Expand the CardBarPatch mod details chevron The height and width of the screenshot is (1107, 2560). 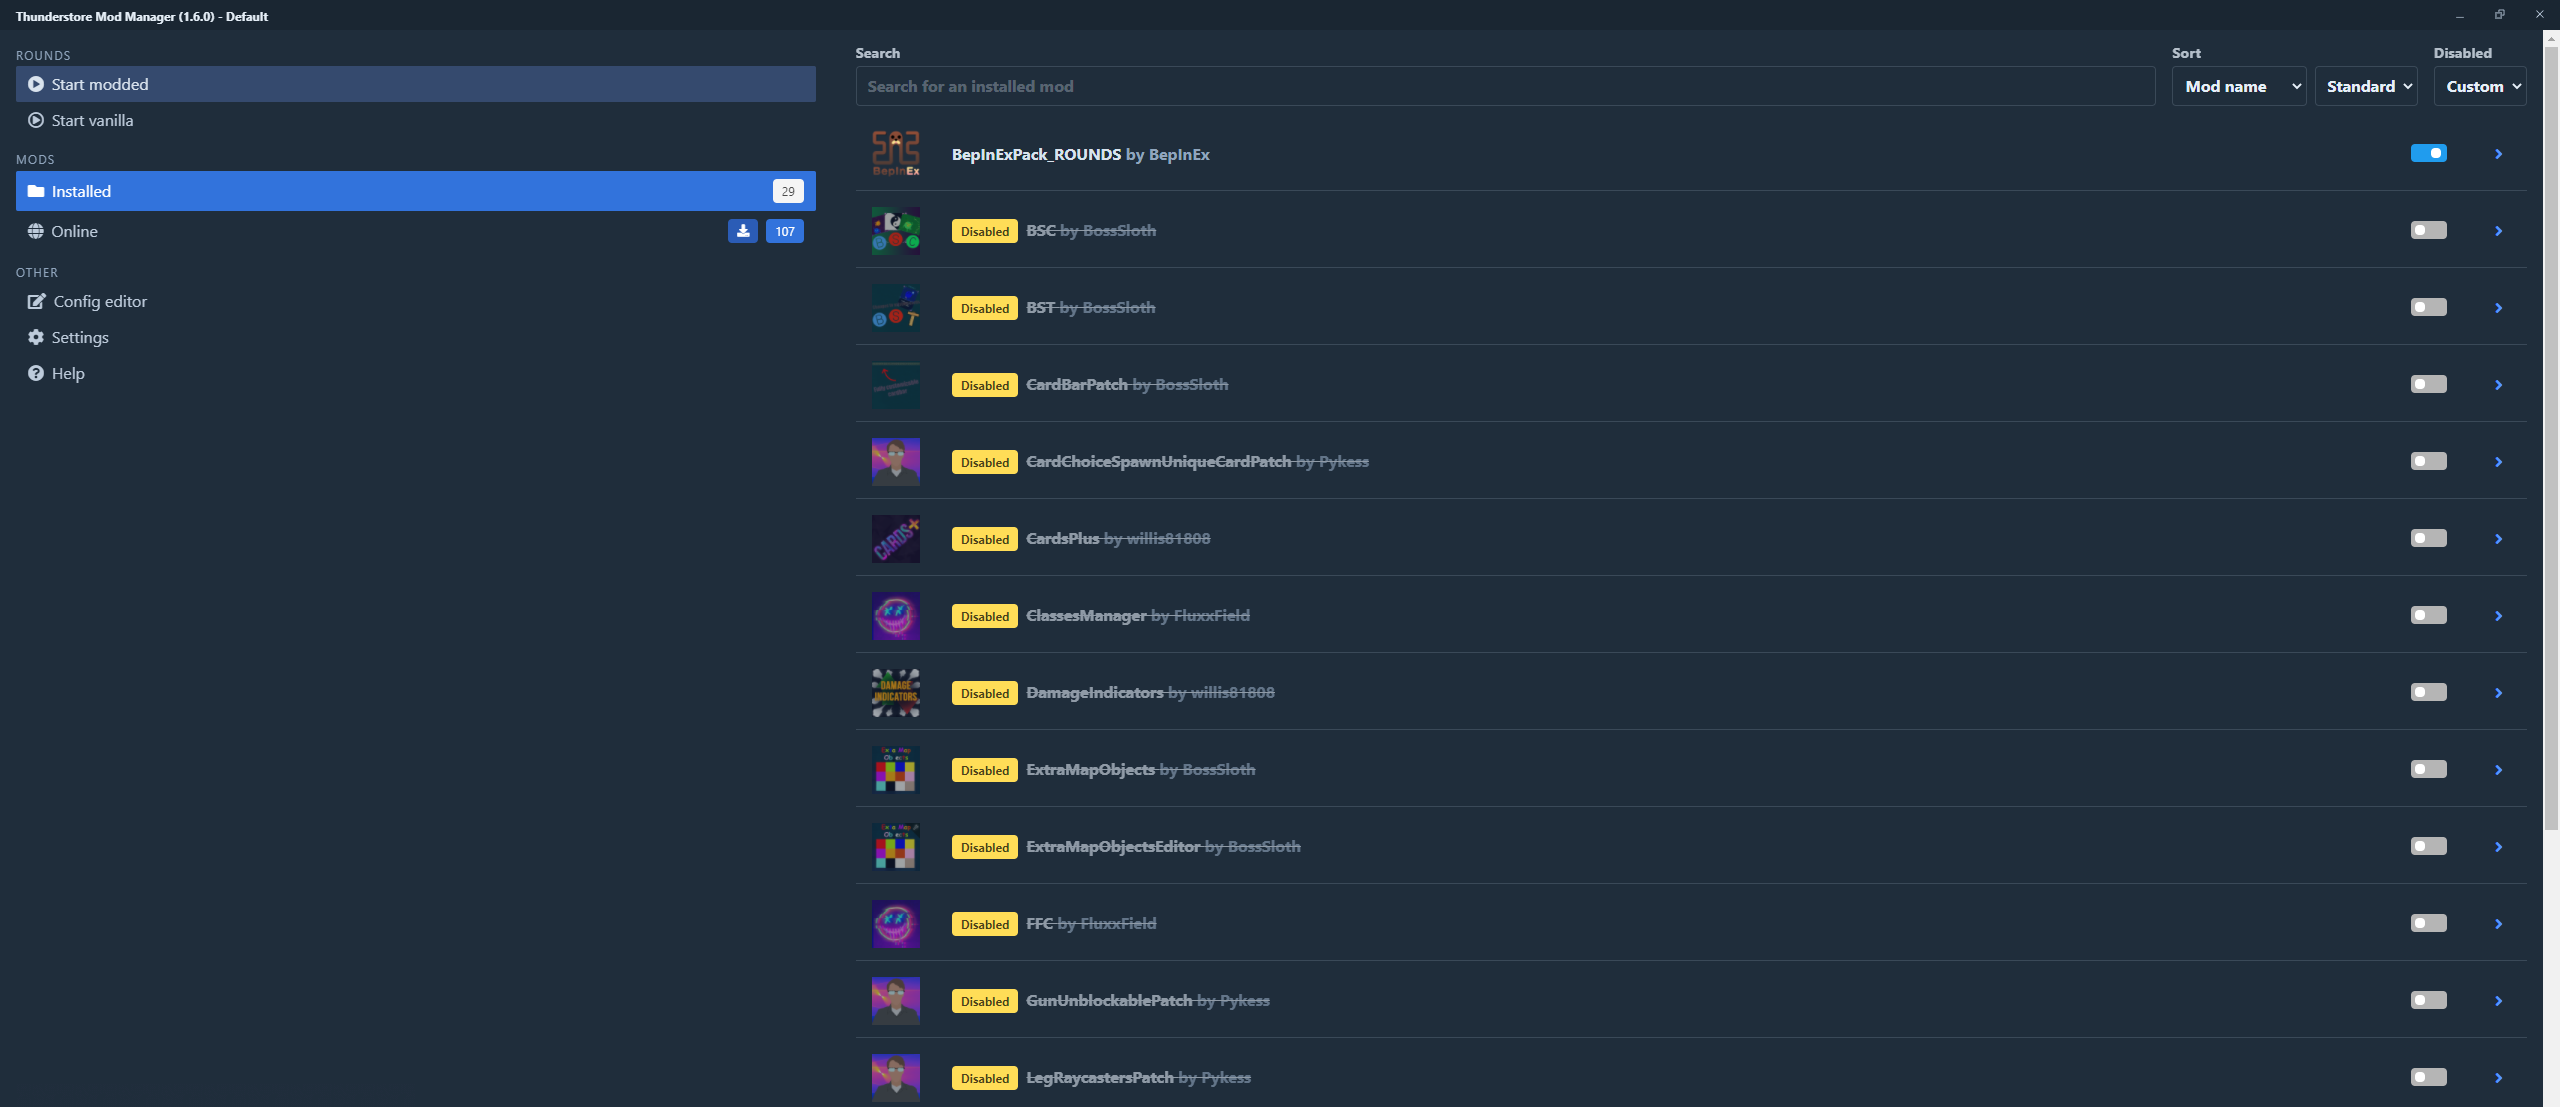coord(2498,385)
